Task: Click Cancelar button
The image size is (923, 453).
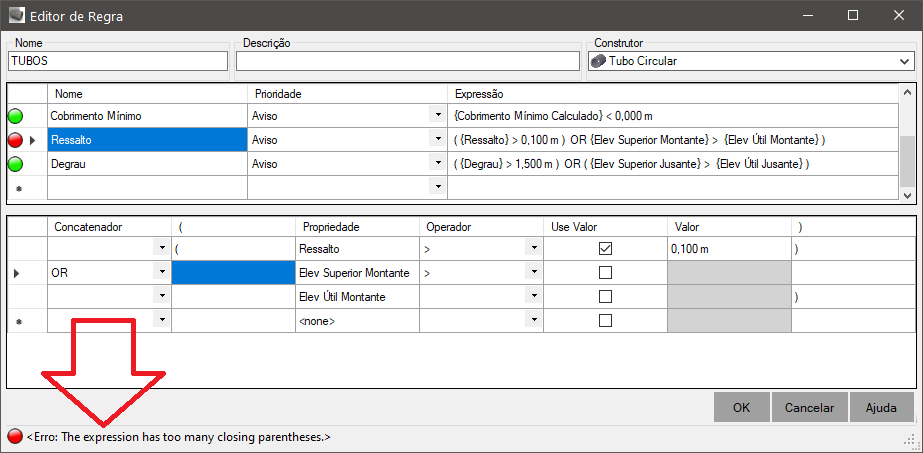Action: (809, 408)
